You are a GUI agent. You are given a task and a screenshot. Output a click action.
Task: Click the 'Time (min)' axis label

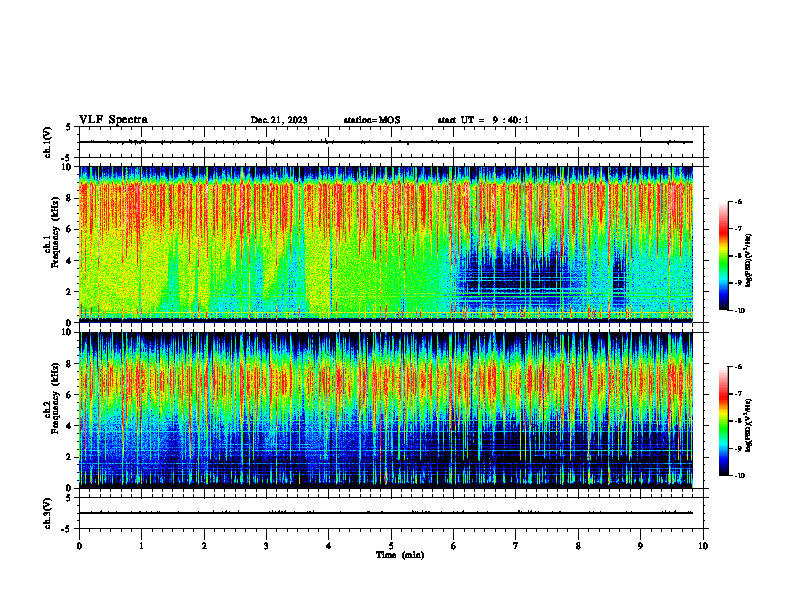(x=400, y=555)
